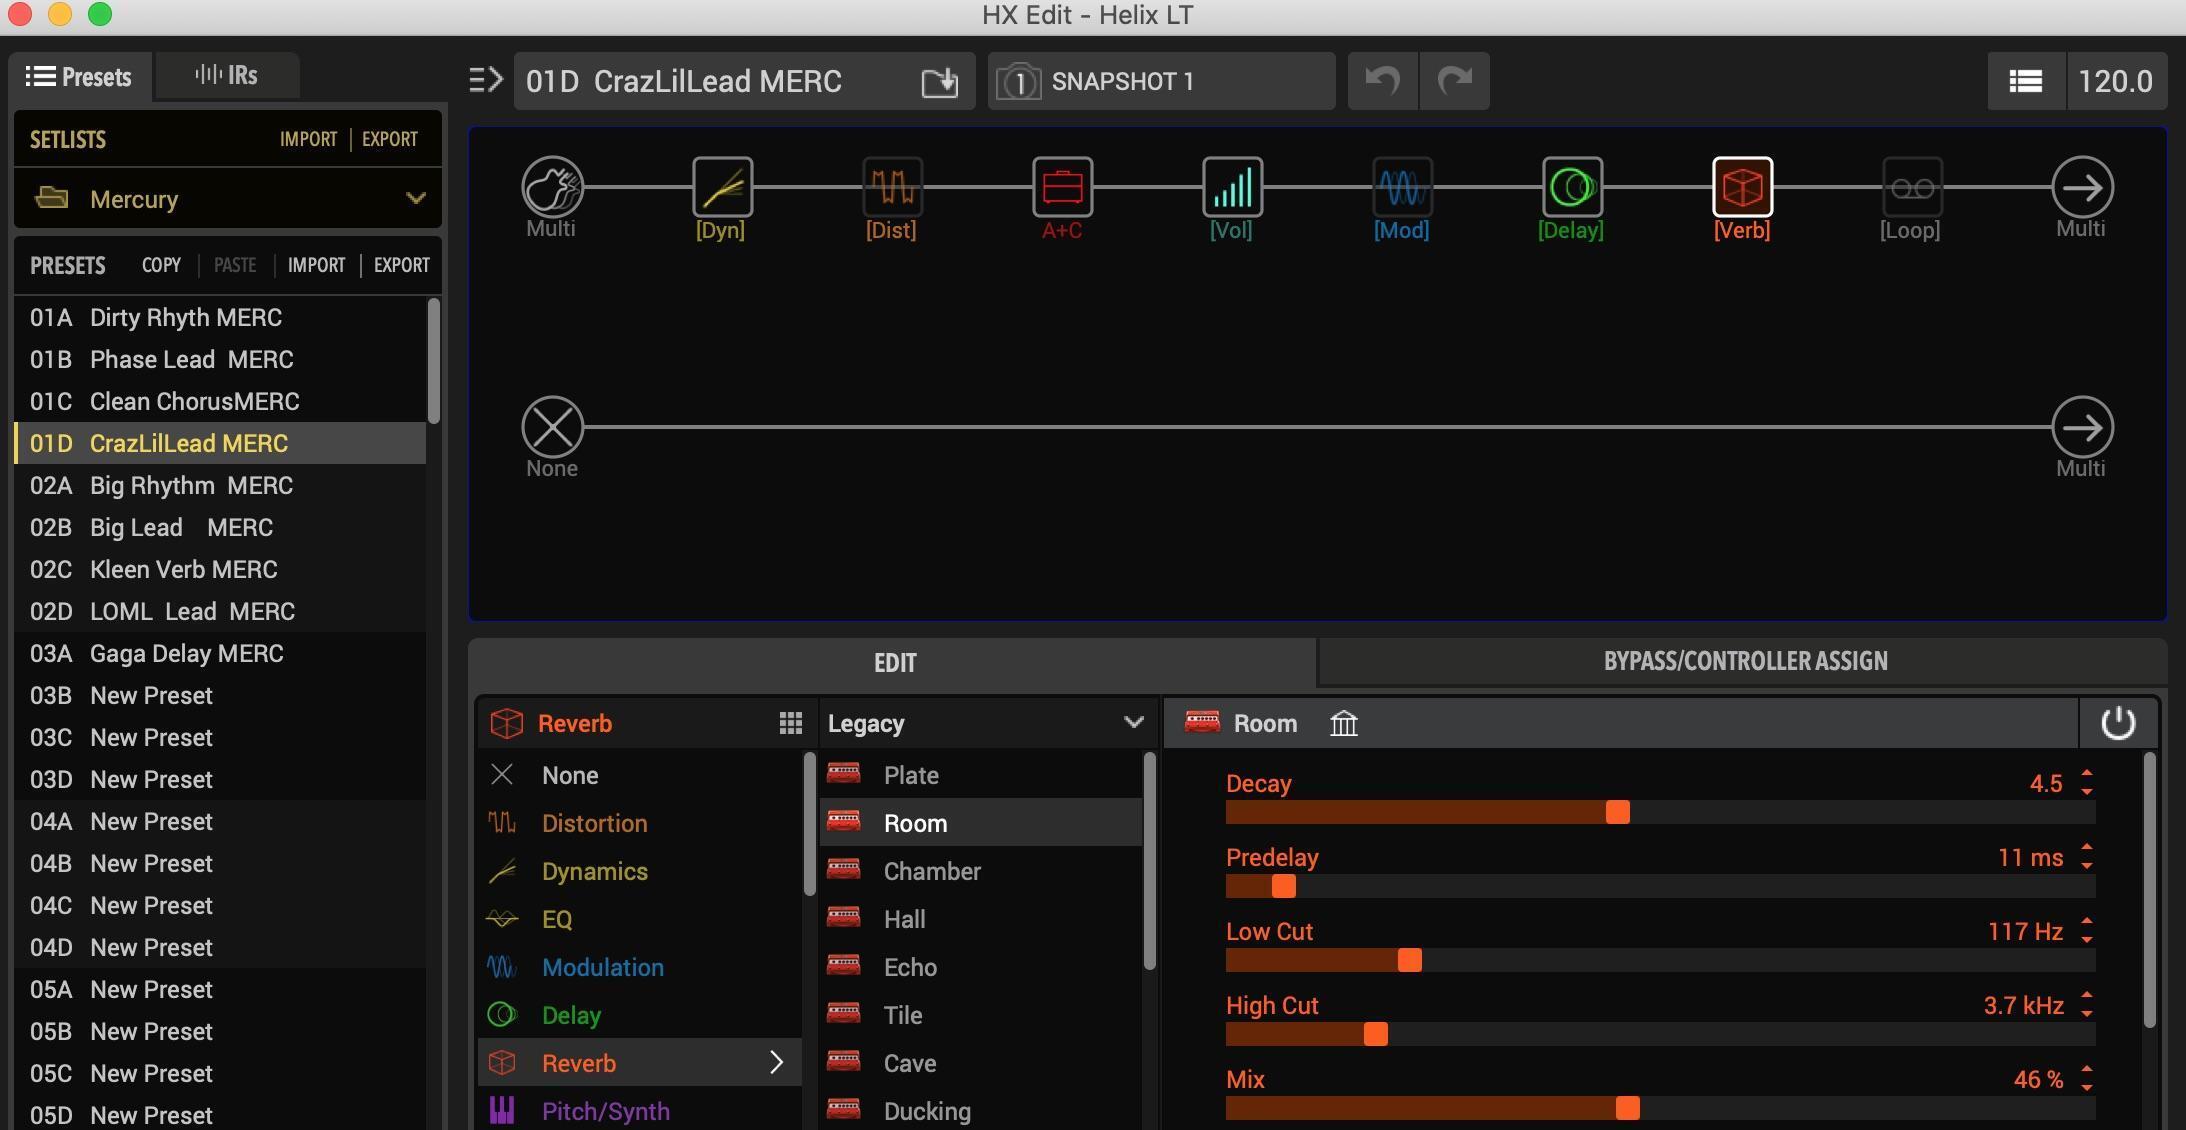Click the A+C amp cab block
Image resolution: width=2186 pixels, height=1130 pixels.
click(1062, 187)
